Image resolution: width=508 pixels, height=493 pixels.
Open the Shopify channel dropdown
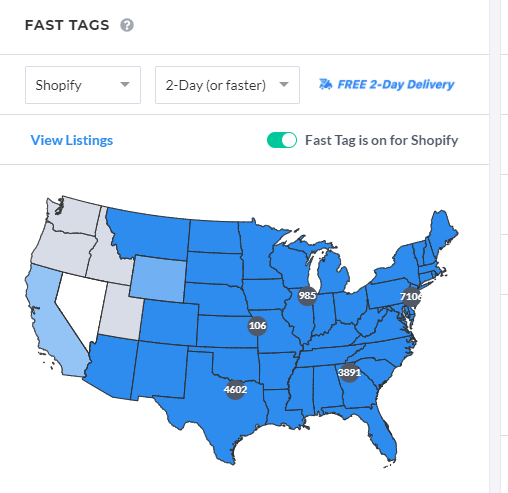tap(83, 85)
